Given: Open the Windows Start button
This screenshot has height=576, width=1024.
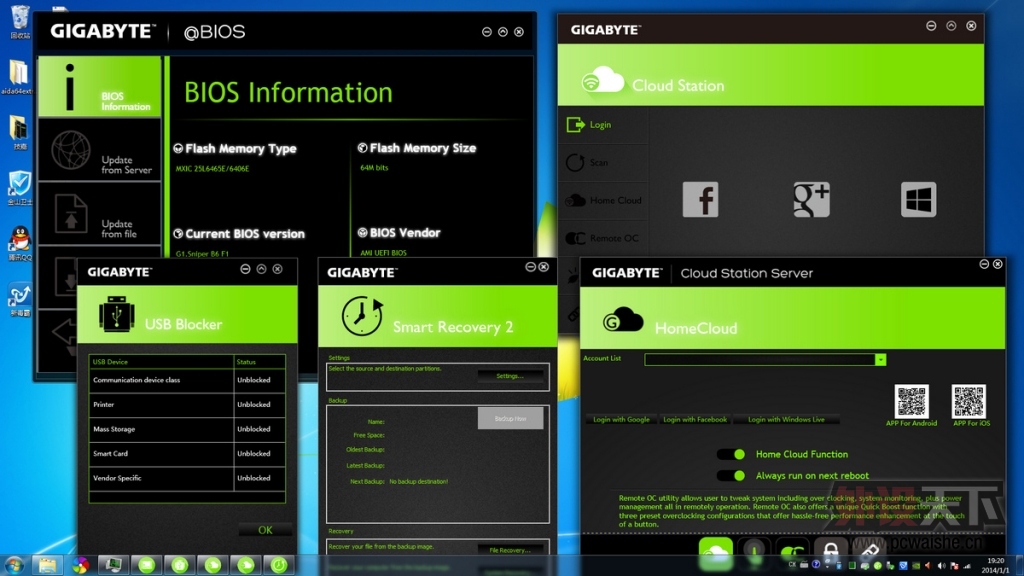Looking at the screenshot, I should point(14,566).
